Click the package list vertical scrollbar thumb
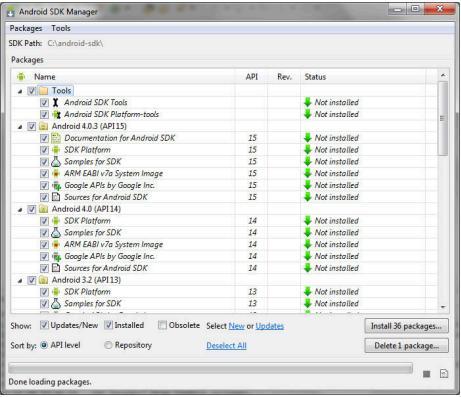 pyautogui.click(x=443, y=118)
